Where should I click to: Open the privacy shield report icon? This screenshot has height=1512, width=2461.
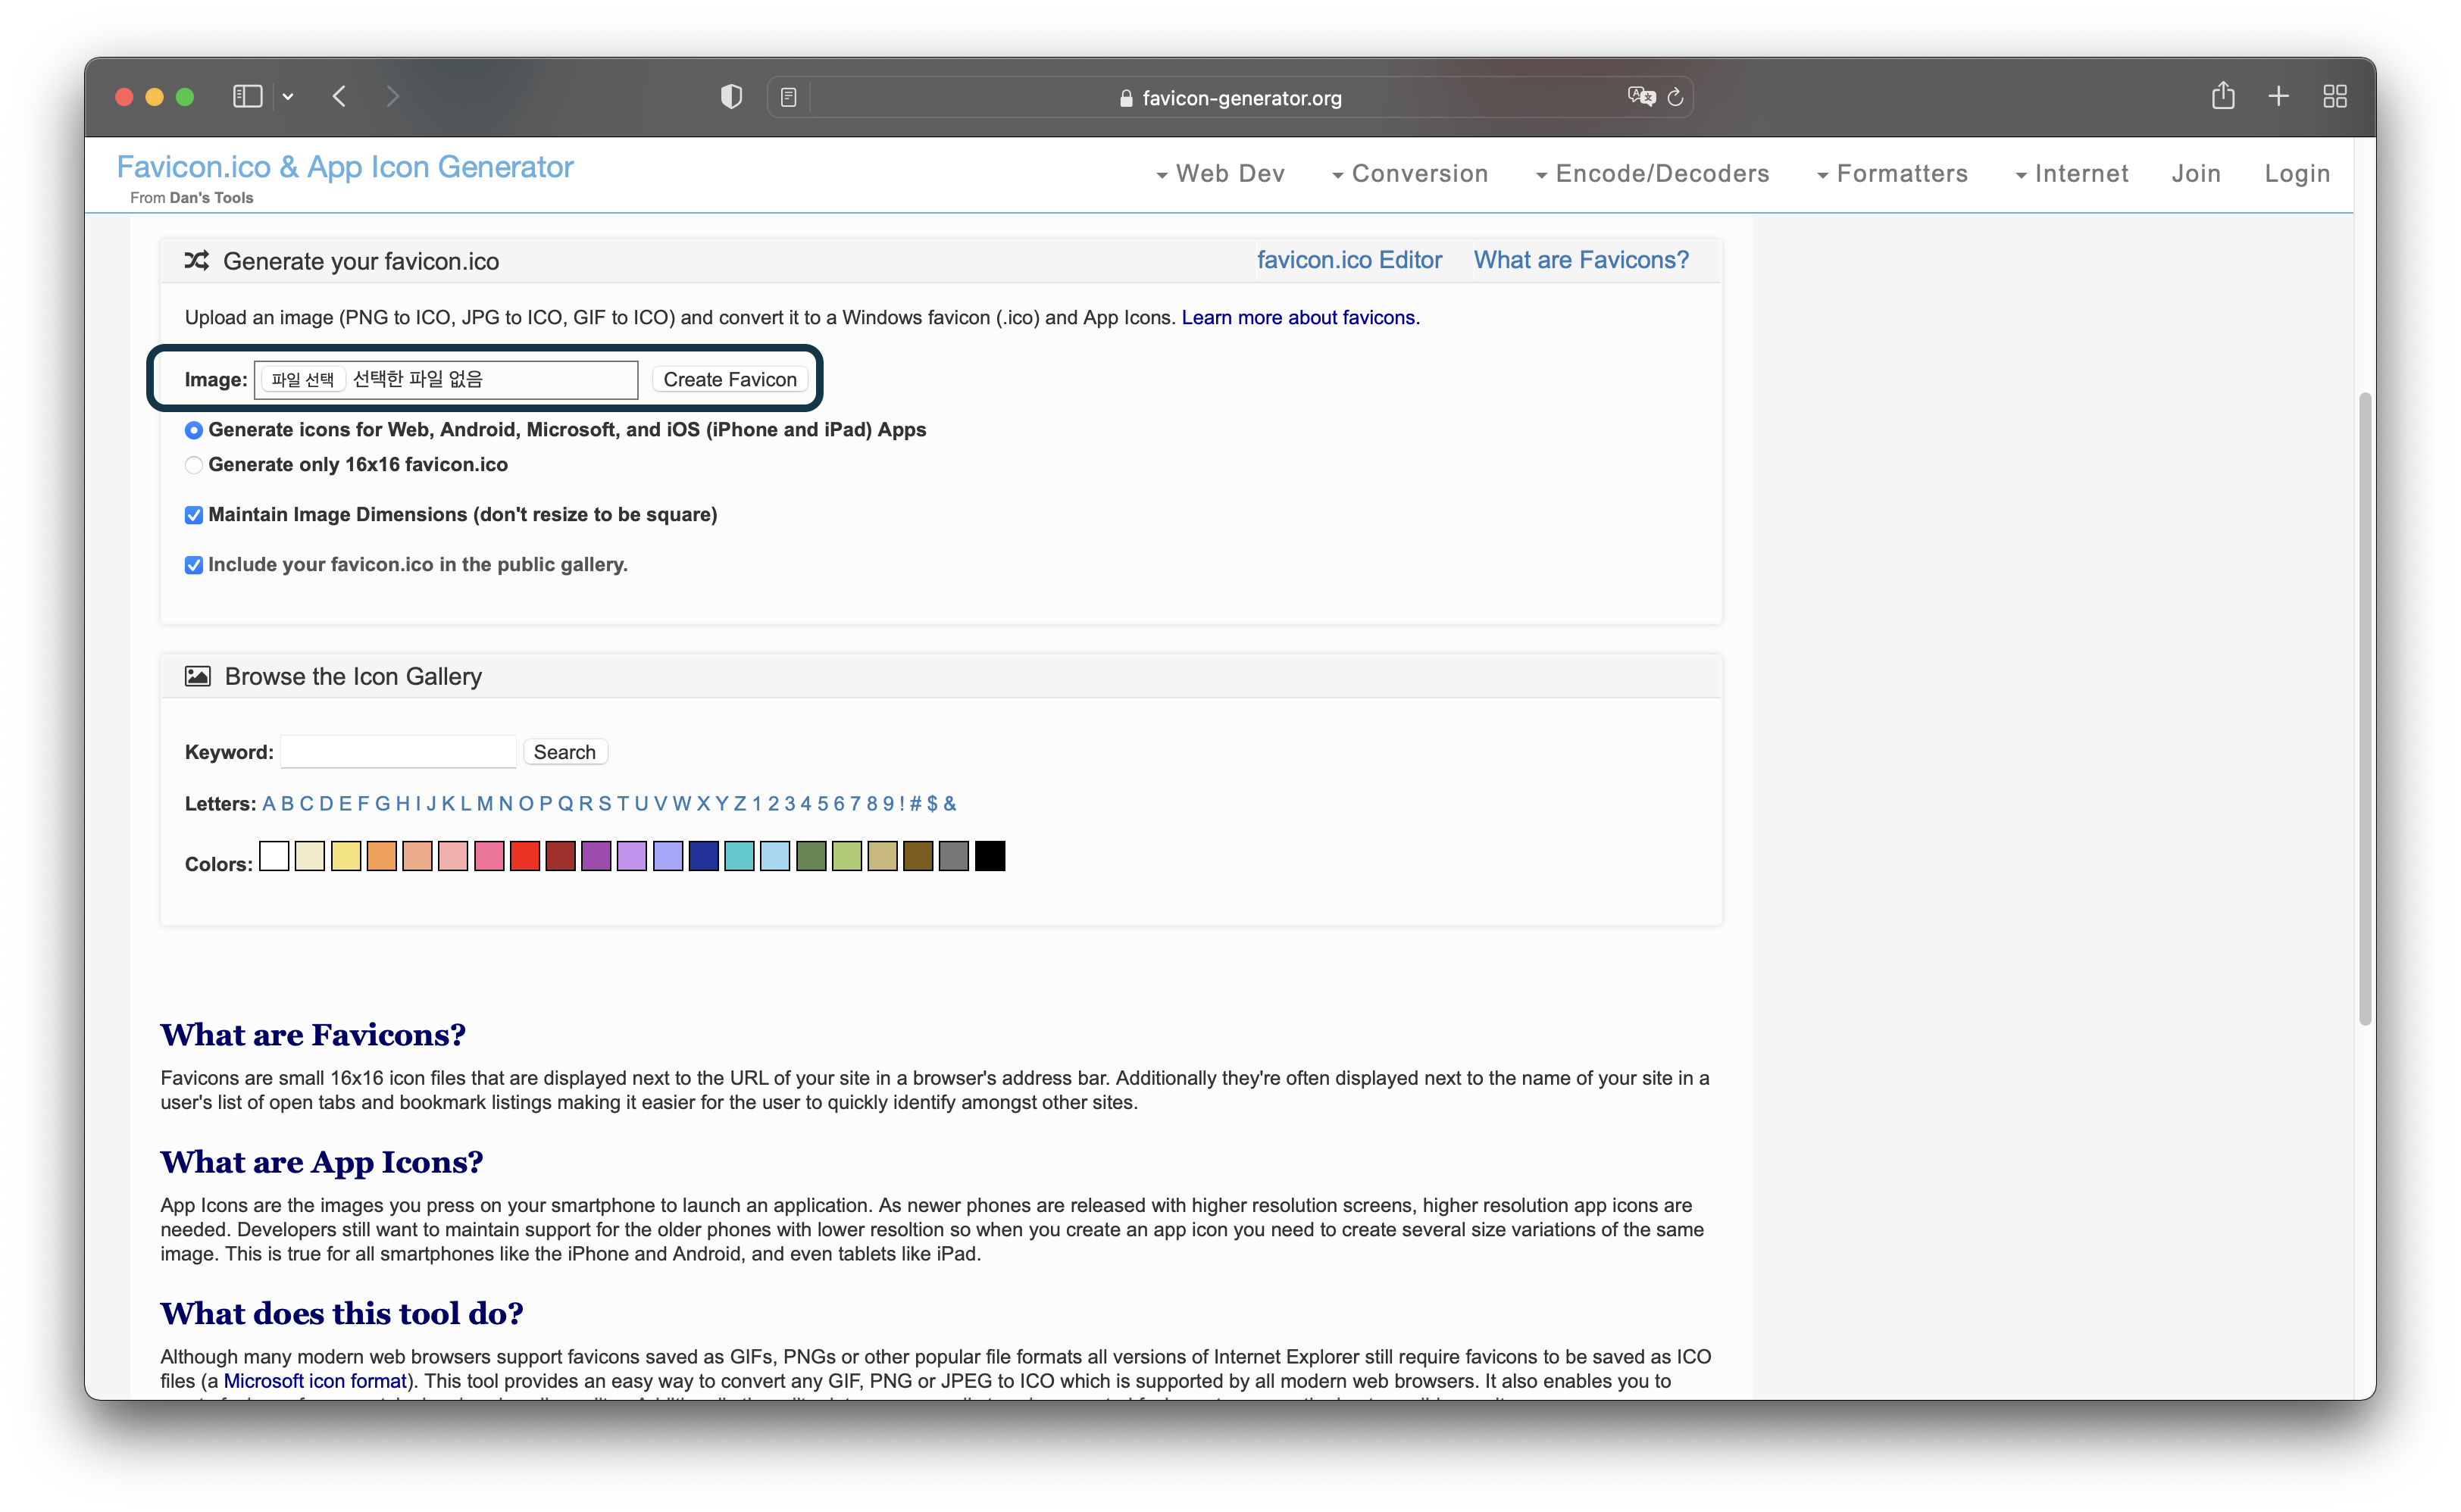[731, 97]
